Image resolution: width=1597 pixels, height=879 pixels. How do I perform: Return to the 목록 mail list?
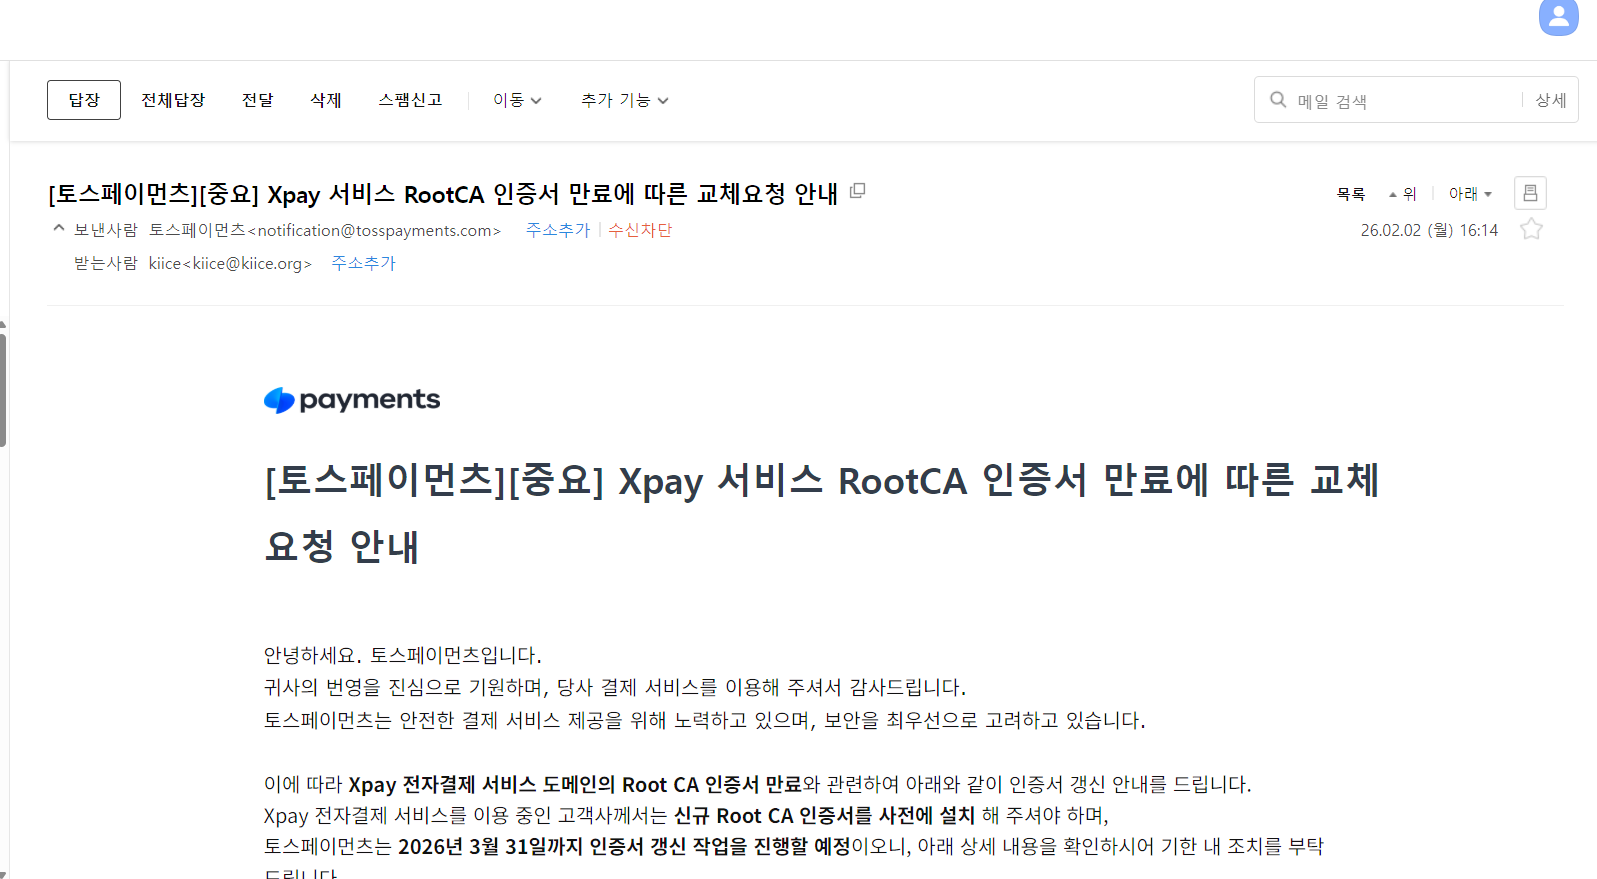click(x=1351, y=194)
